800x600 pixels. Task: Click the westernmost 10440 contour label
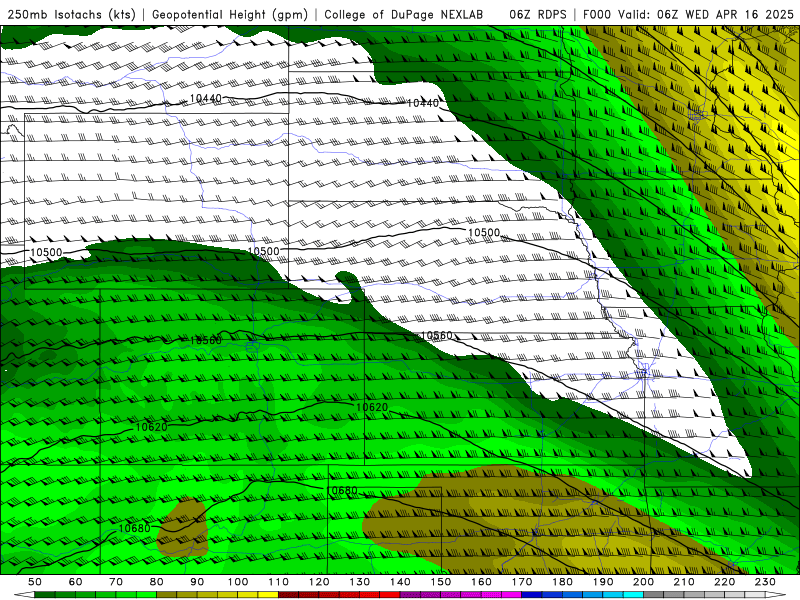206,98
